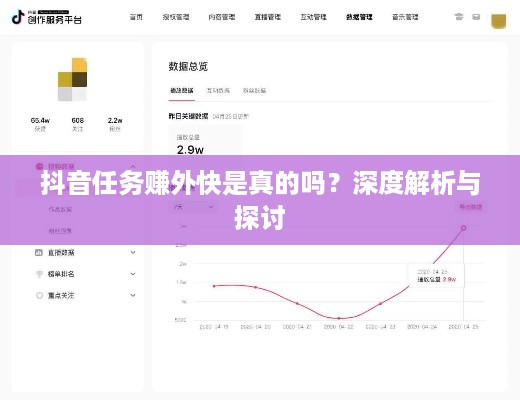Open the second nav item beside 首页

click(176, 17)
